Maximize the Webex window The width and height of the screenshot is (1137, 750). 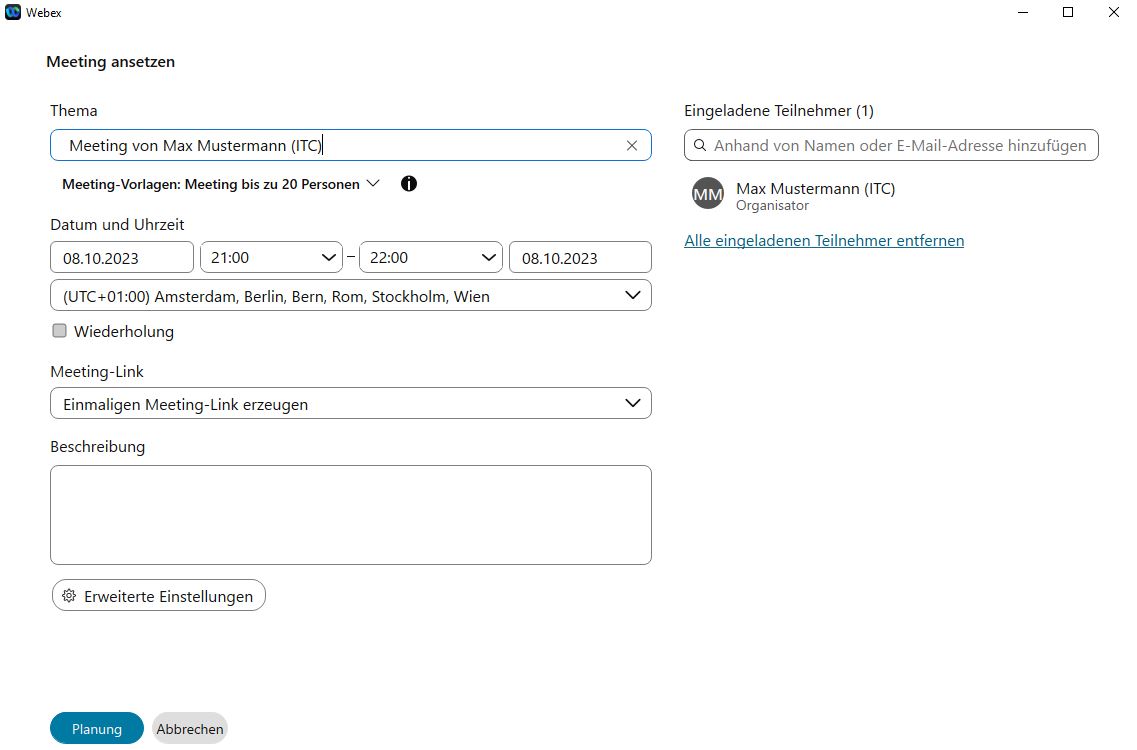[x=1068, y=12]
